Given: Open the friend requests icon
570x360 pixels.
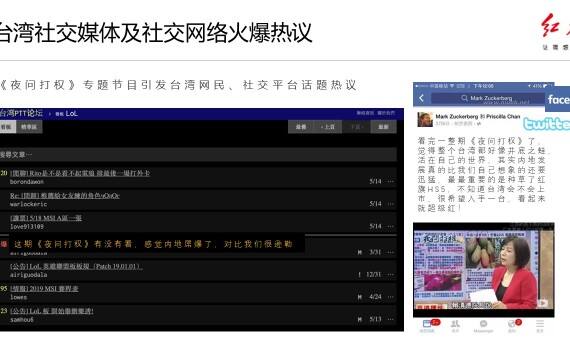Looking at the screenshot, I should click(x=455, y=324).
